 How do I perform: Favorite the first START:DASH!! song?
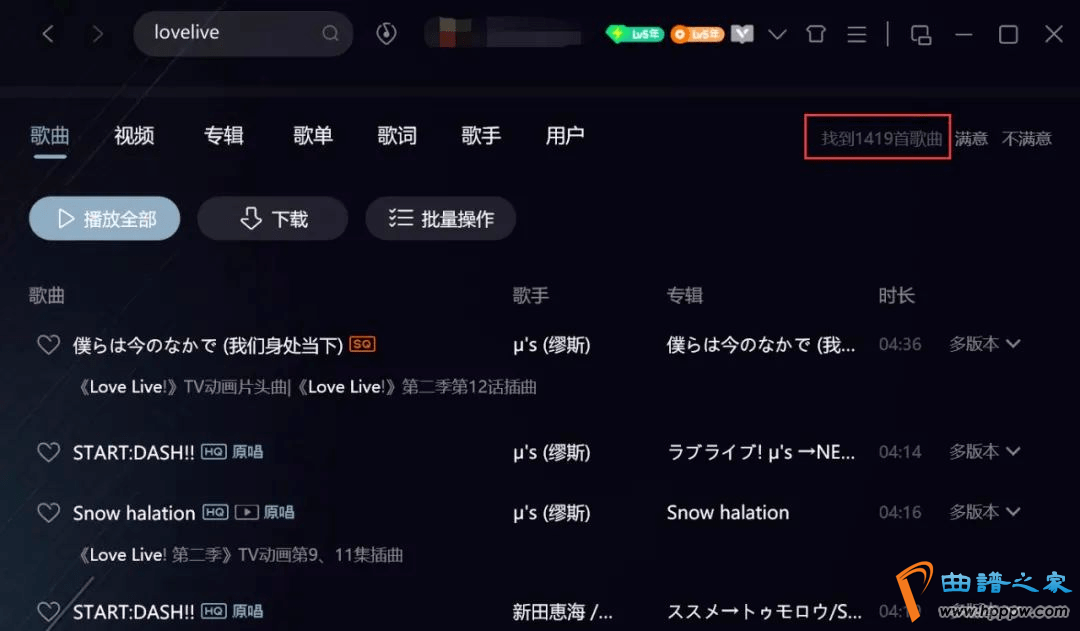pyautogui.click(x=48, y=452)
